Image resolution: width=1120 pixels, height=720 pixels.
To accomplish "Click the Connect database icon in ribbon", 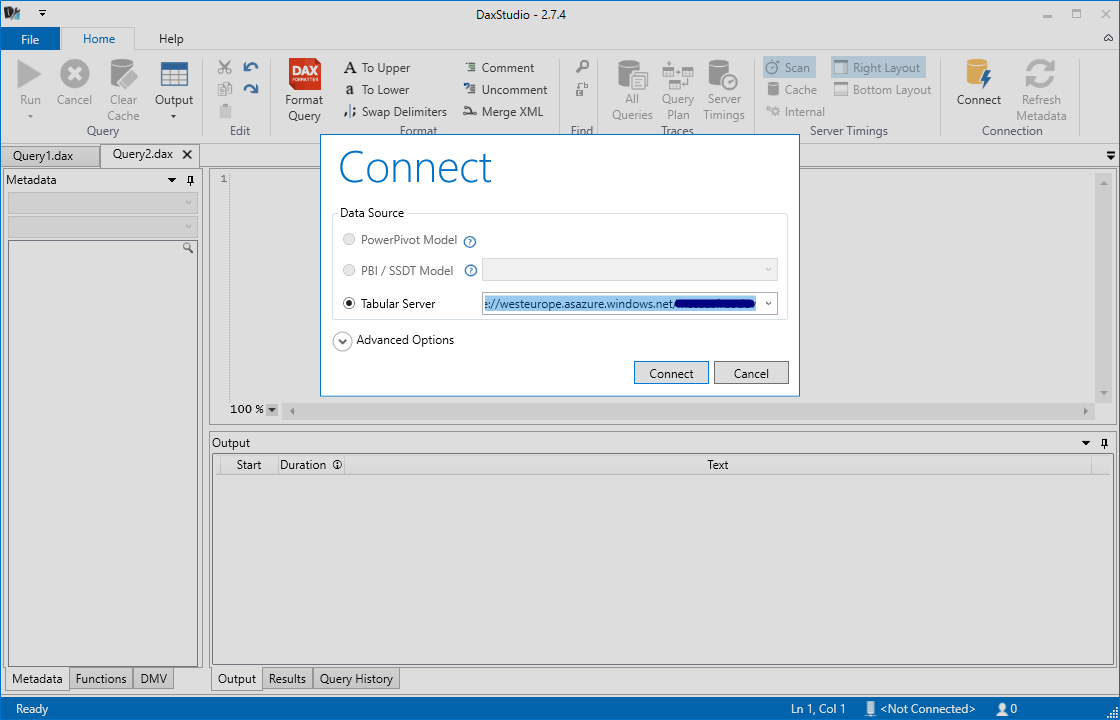I will [979, 74].
